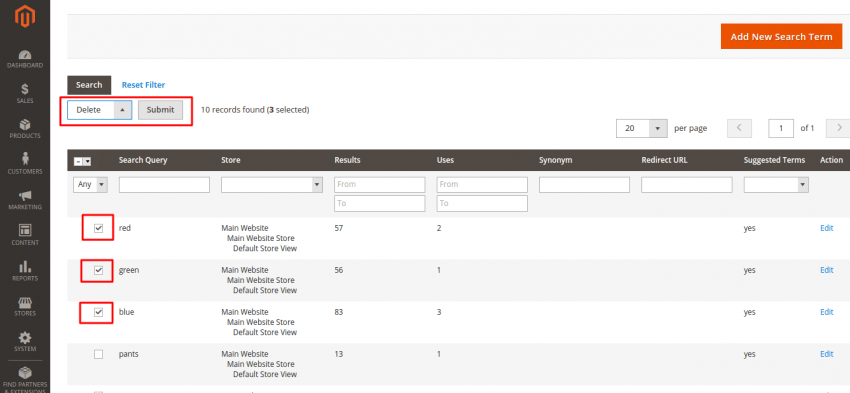850x393 pixels.
Task: Sort by Search Query column header
Action: (x=143, y=160)
